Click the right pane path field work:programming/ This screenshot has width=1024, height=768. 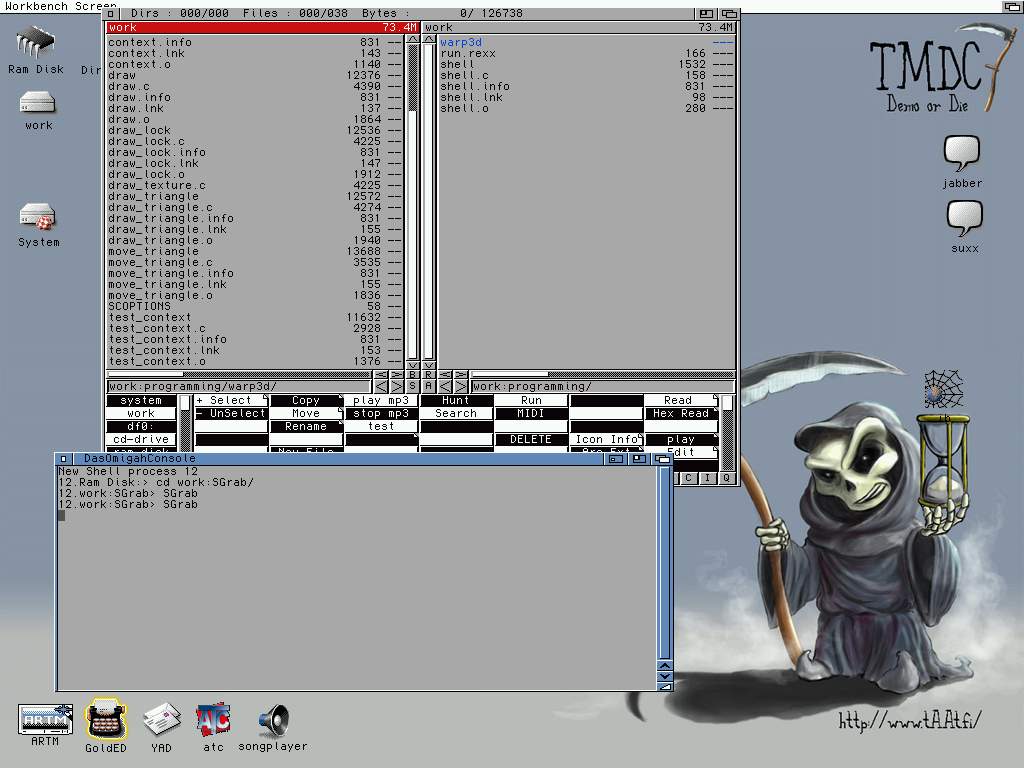pyautogui.click(x=603, y=386)
